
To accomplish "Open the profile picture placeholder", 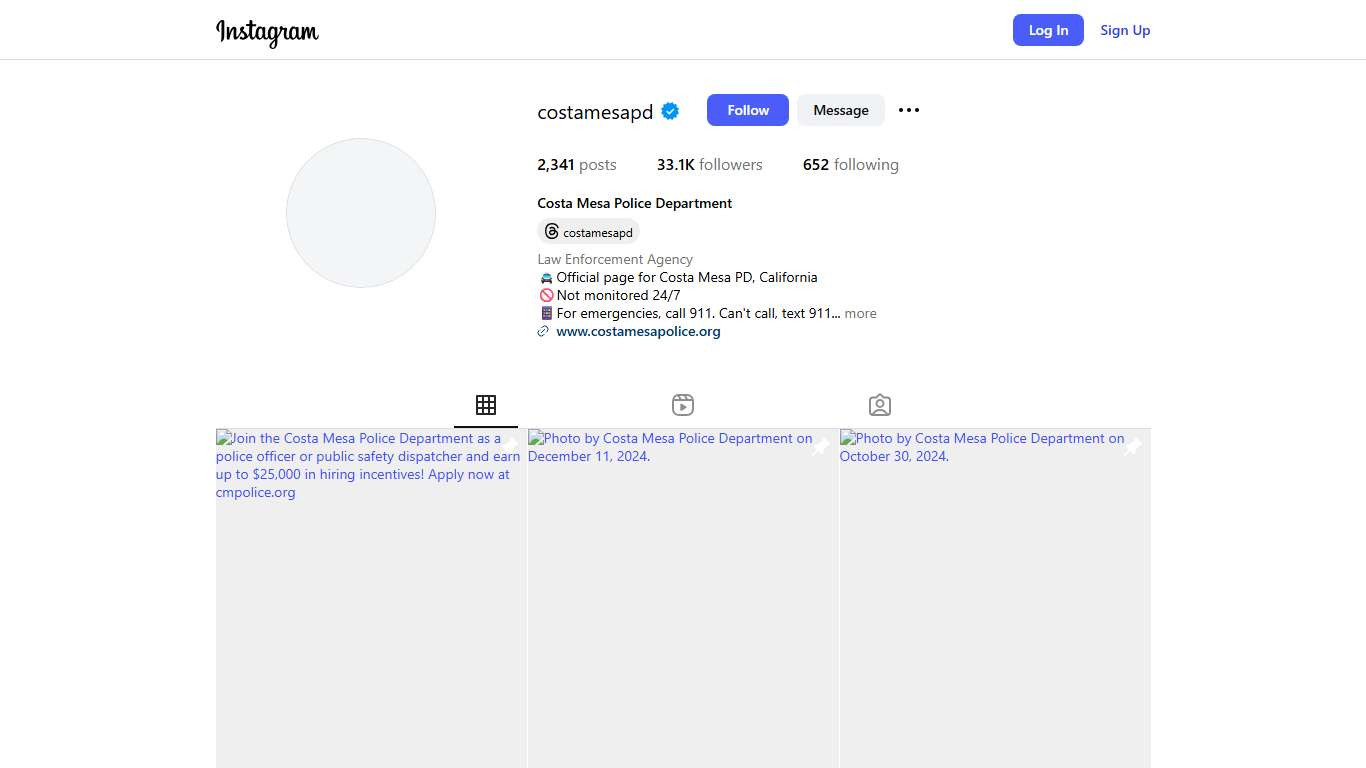I will coord(361,213).
